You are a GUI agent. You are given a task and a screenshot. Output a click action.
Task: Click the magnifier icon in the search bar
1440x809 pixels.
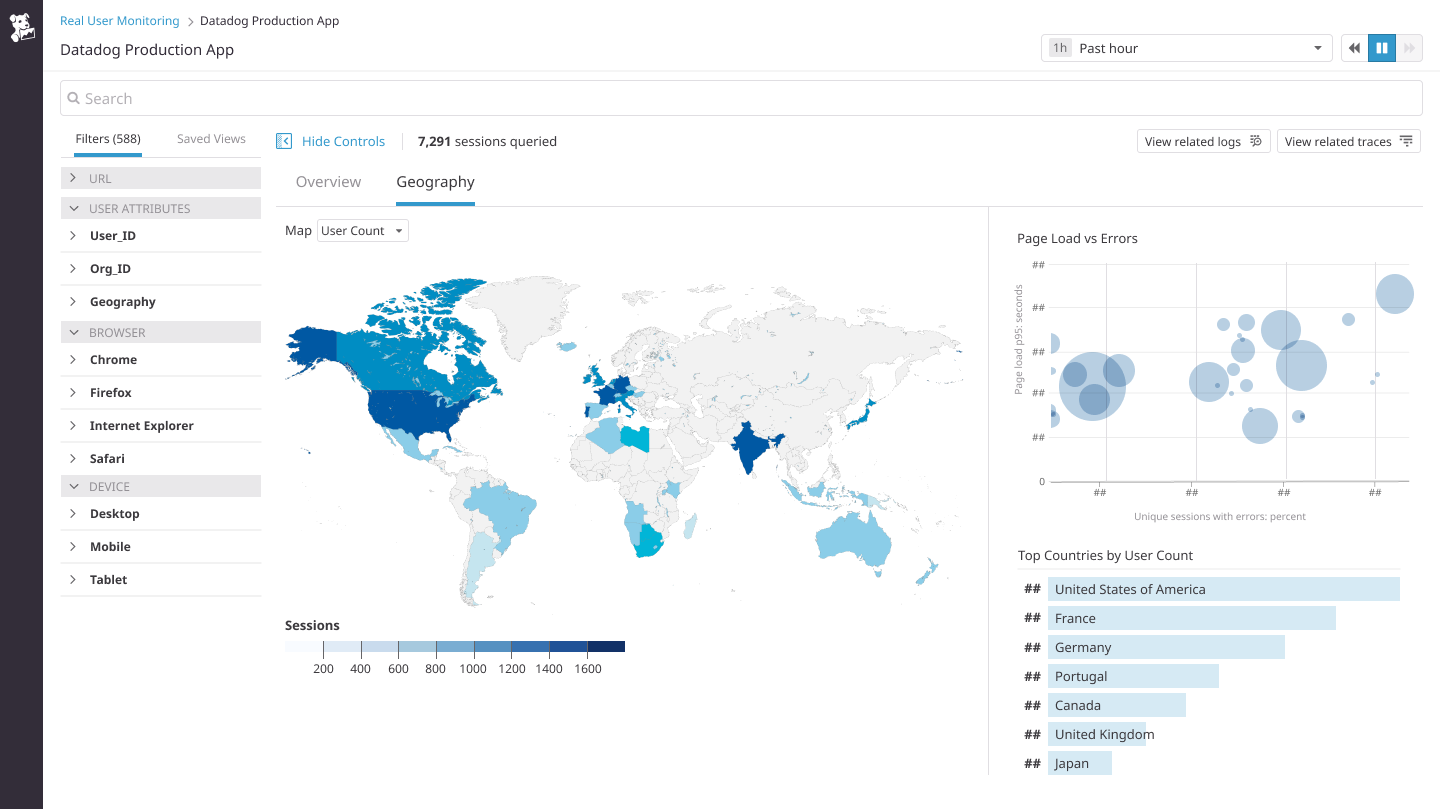coord(74,98)
